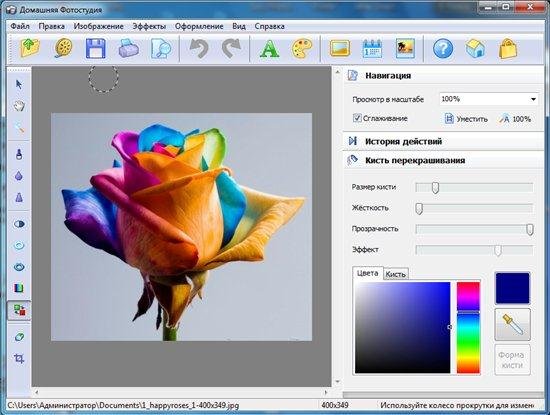This screenshot has width=550, height=415.
Task: Select the crop tool in left toolbar
Action: 19,358
